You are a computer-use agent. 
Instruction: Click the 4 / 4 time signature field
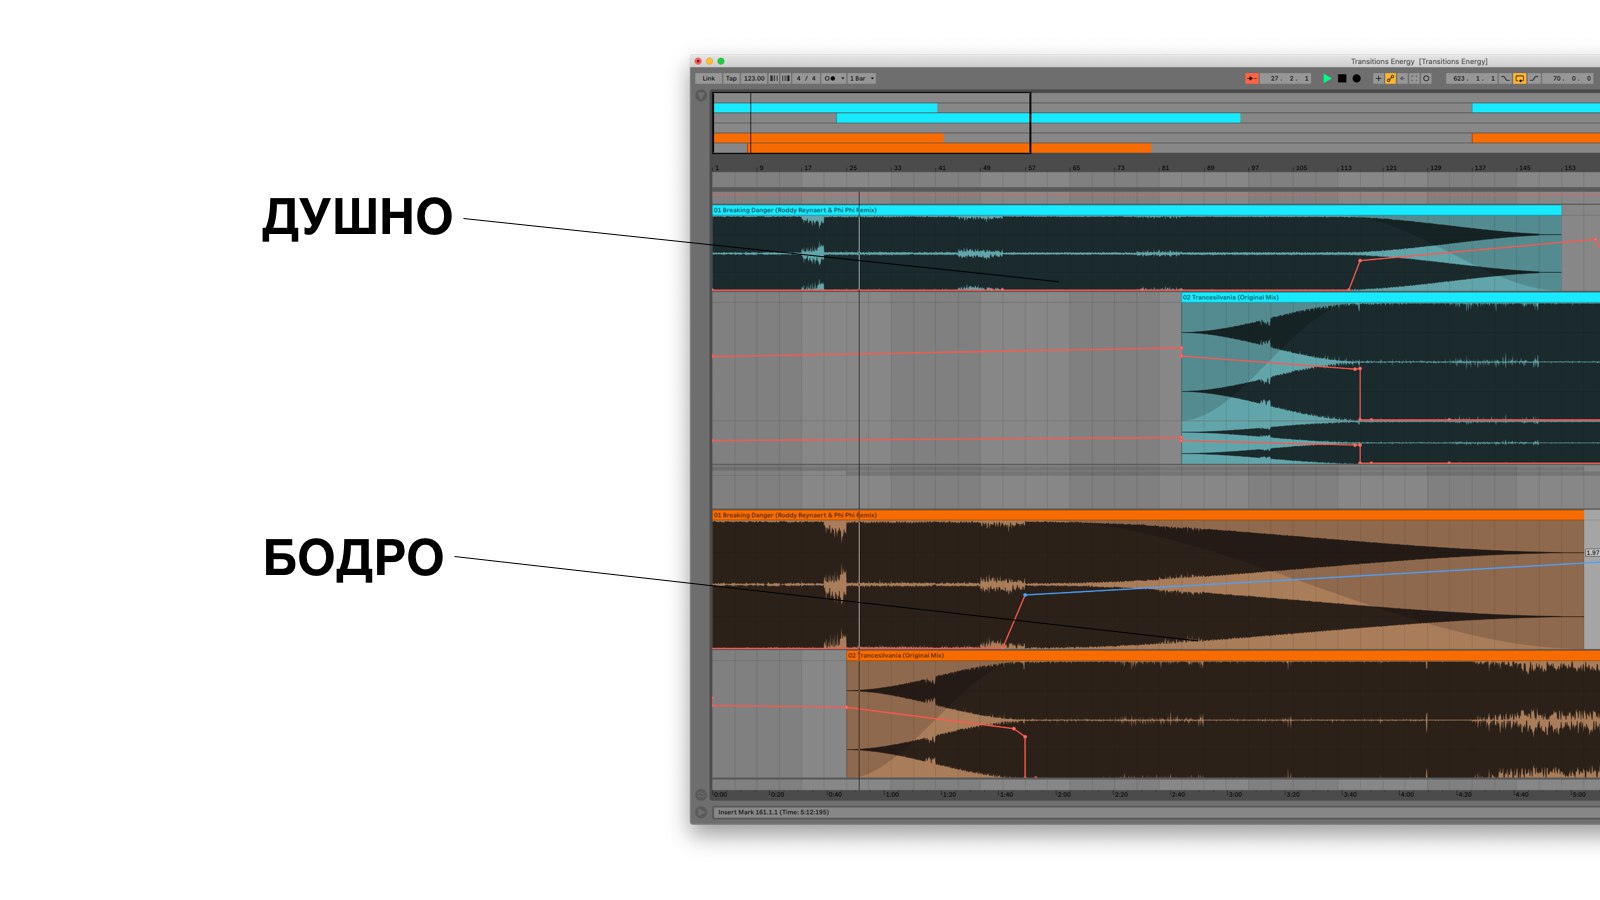(806, 78)
